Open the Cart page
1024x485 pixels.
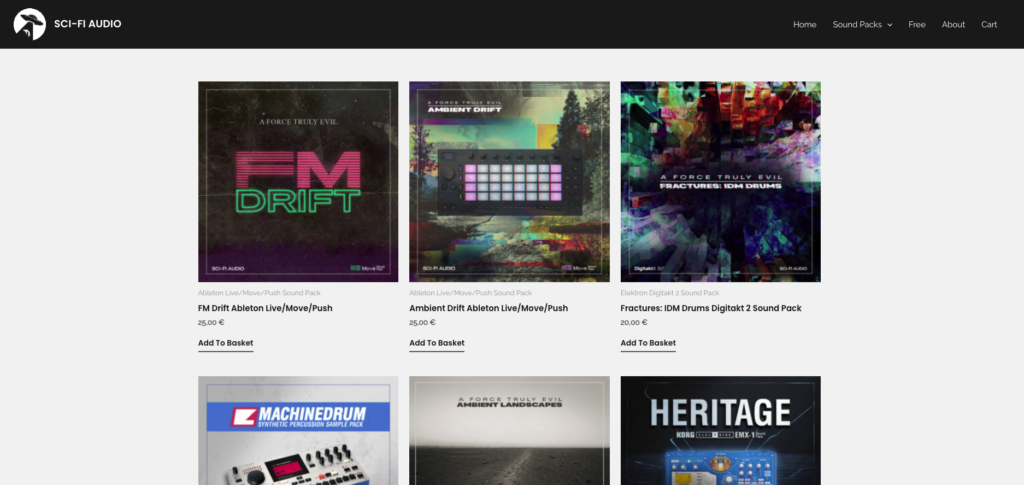click(x=989, y=24)
